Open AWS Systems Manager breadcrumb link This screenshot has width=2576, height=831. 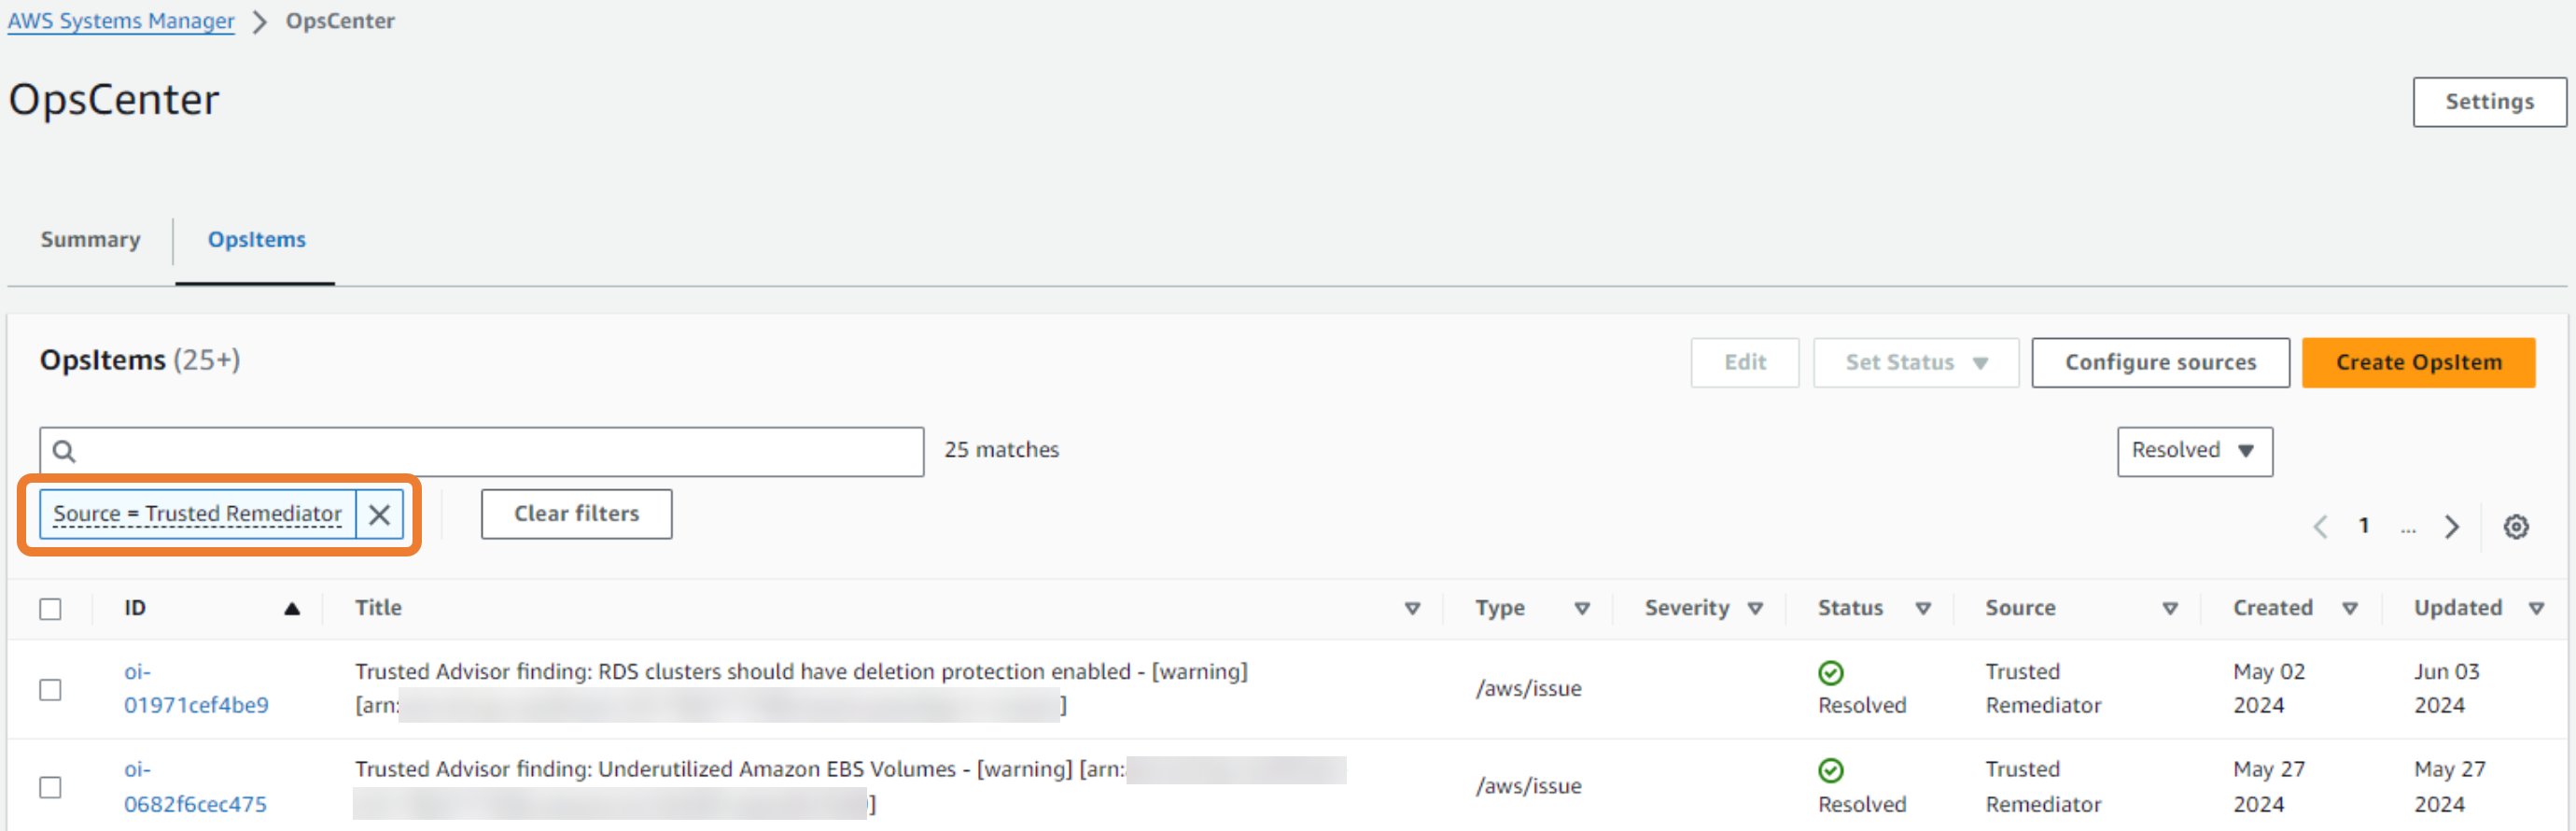pyautogui.click(x=121, y=21)
